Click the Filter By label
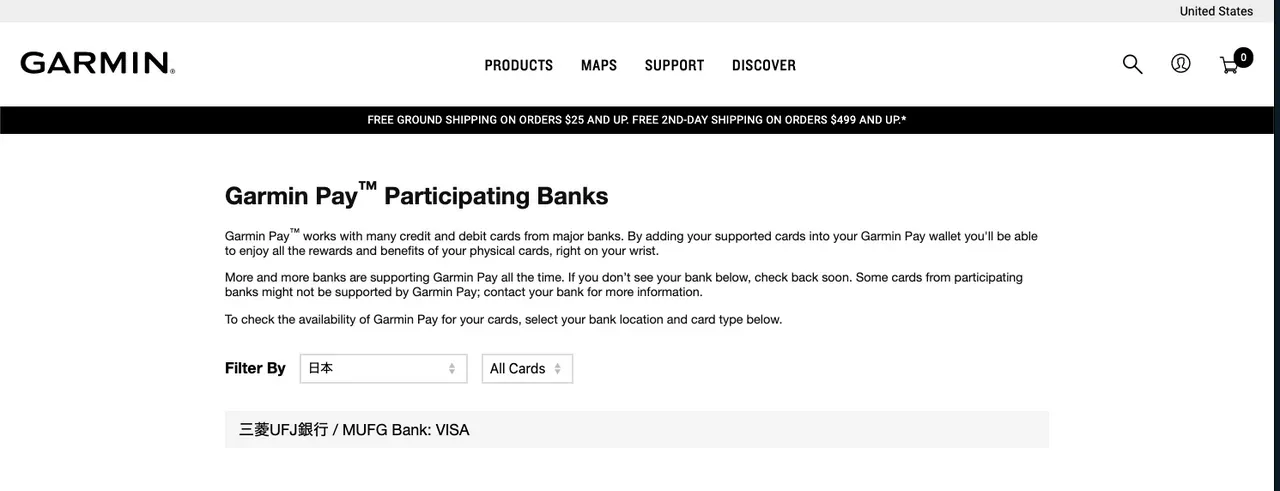The width and height of the screenshot is (1280, 491). pyautogui.click(x=255, y=368)
